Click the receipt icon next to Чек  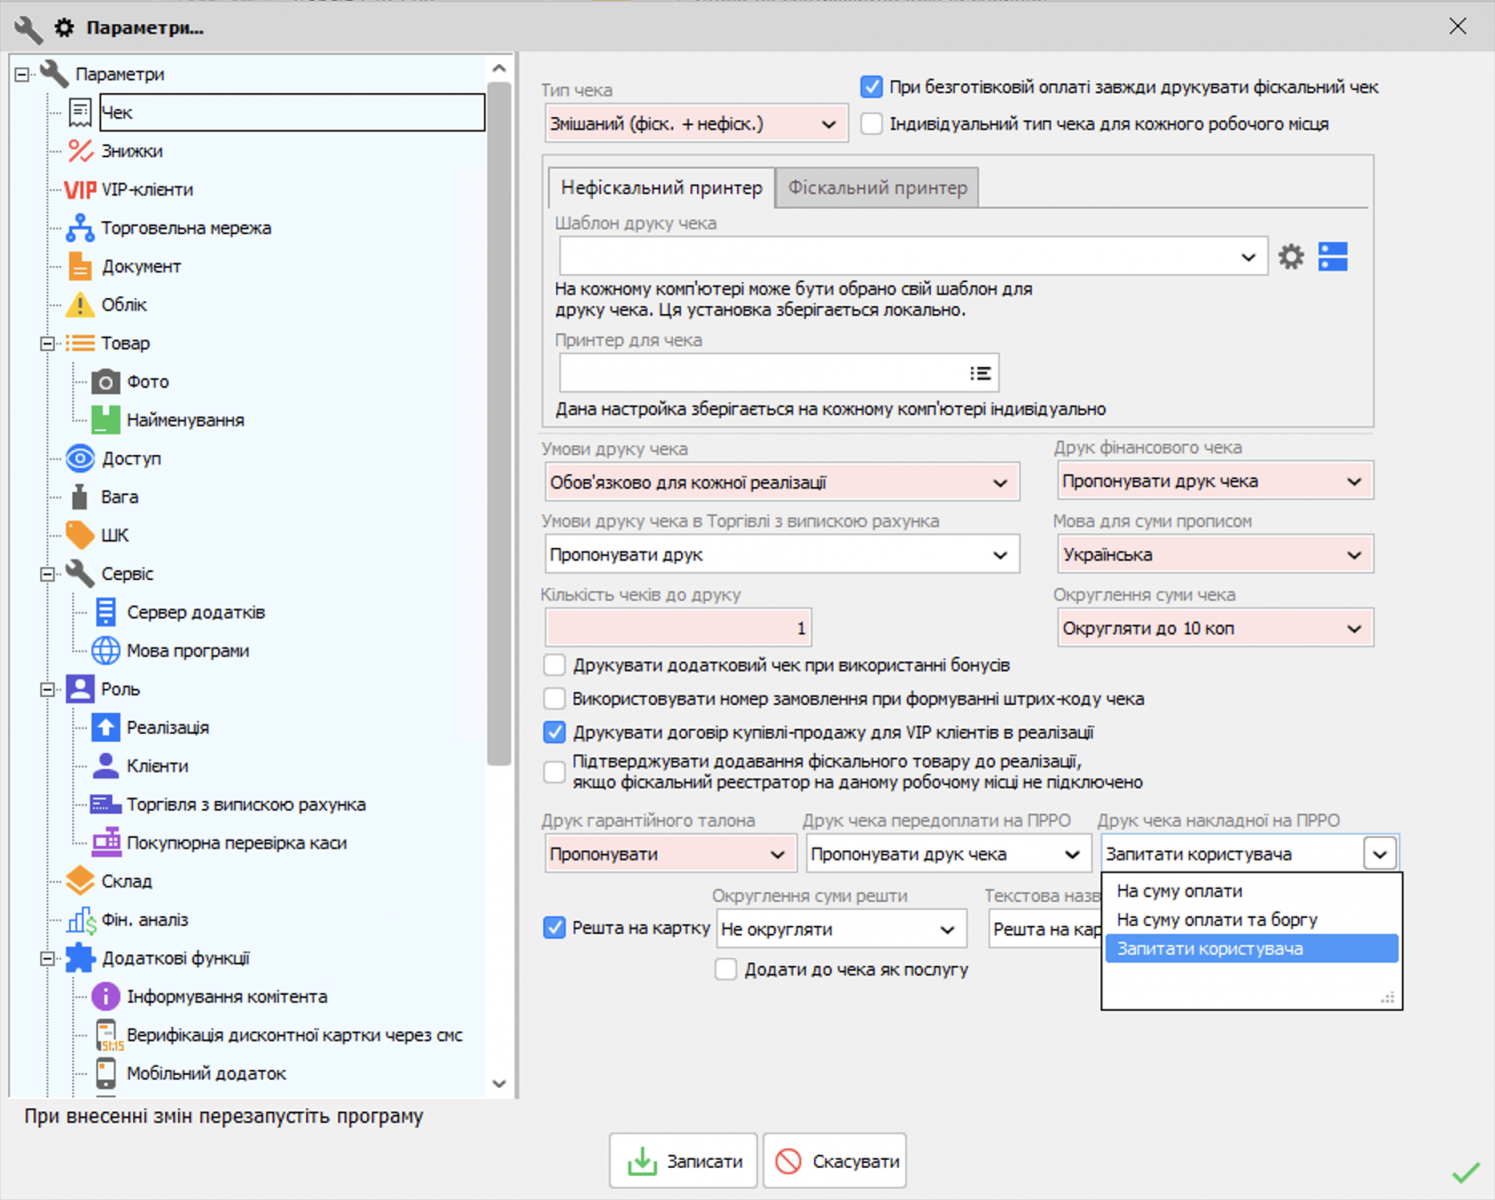[x=80, y=112]
